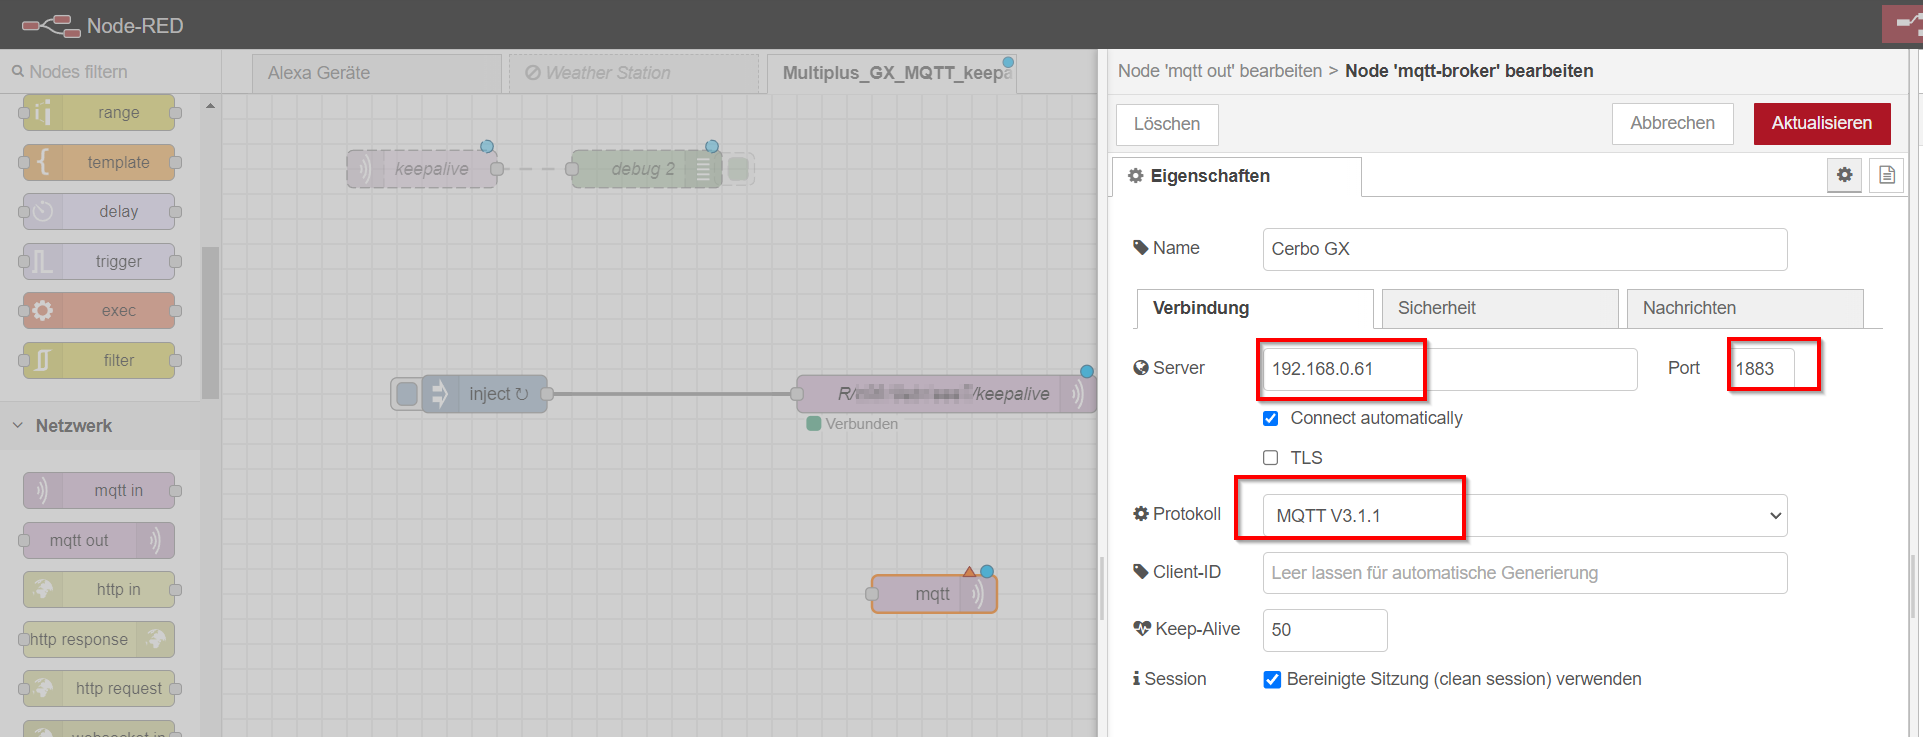Select the inject node on canvas

(484, 394)
